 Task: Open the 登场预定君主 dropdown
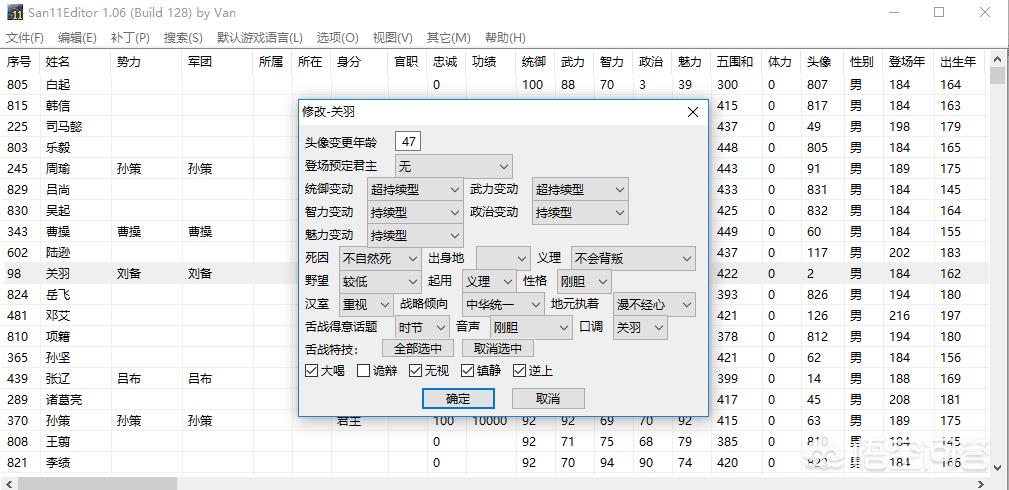click(454, 166)
